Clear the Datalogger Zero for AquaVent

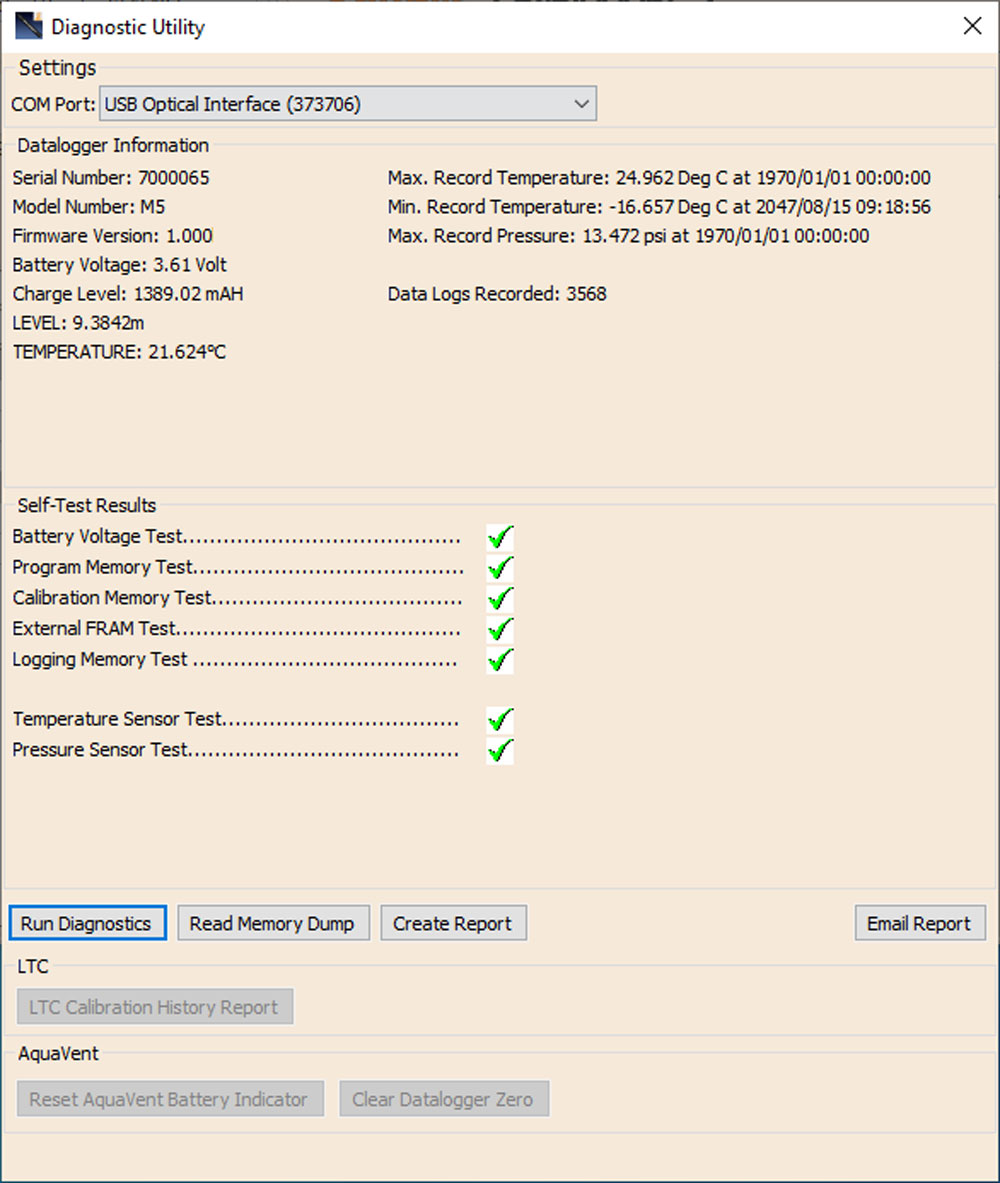point(444,1098)
